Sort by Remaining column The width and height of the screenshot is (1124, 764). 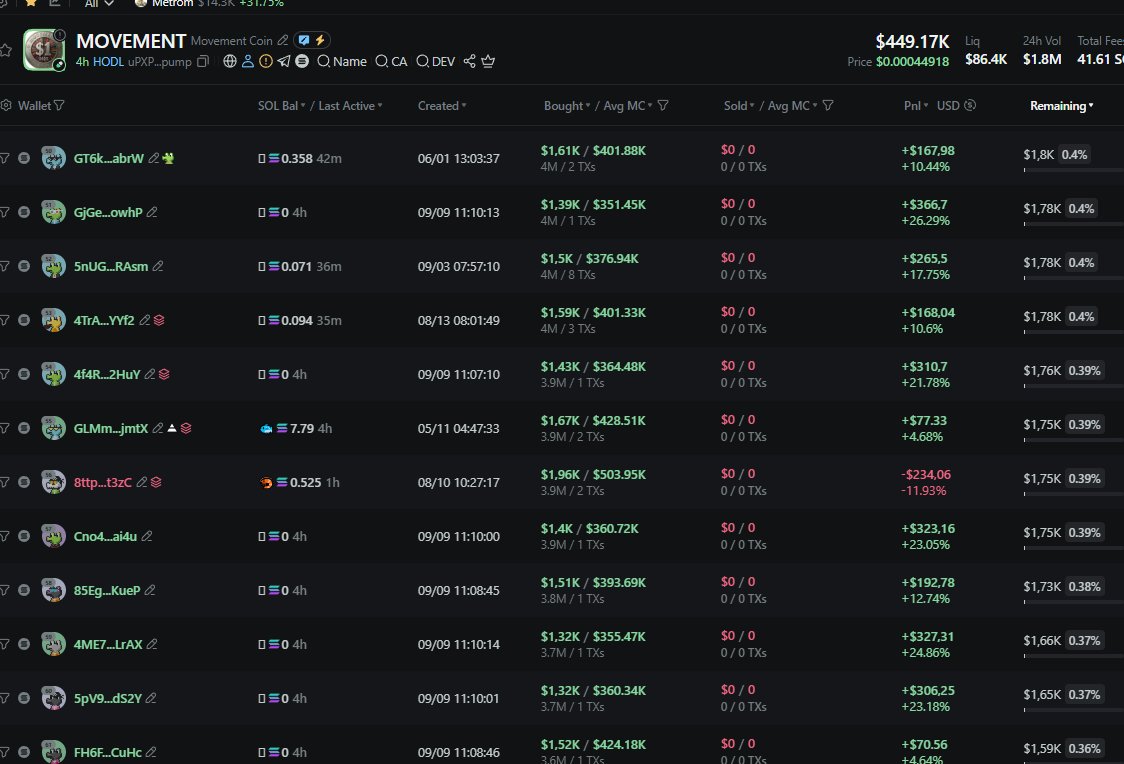(x=1062, y=105)
